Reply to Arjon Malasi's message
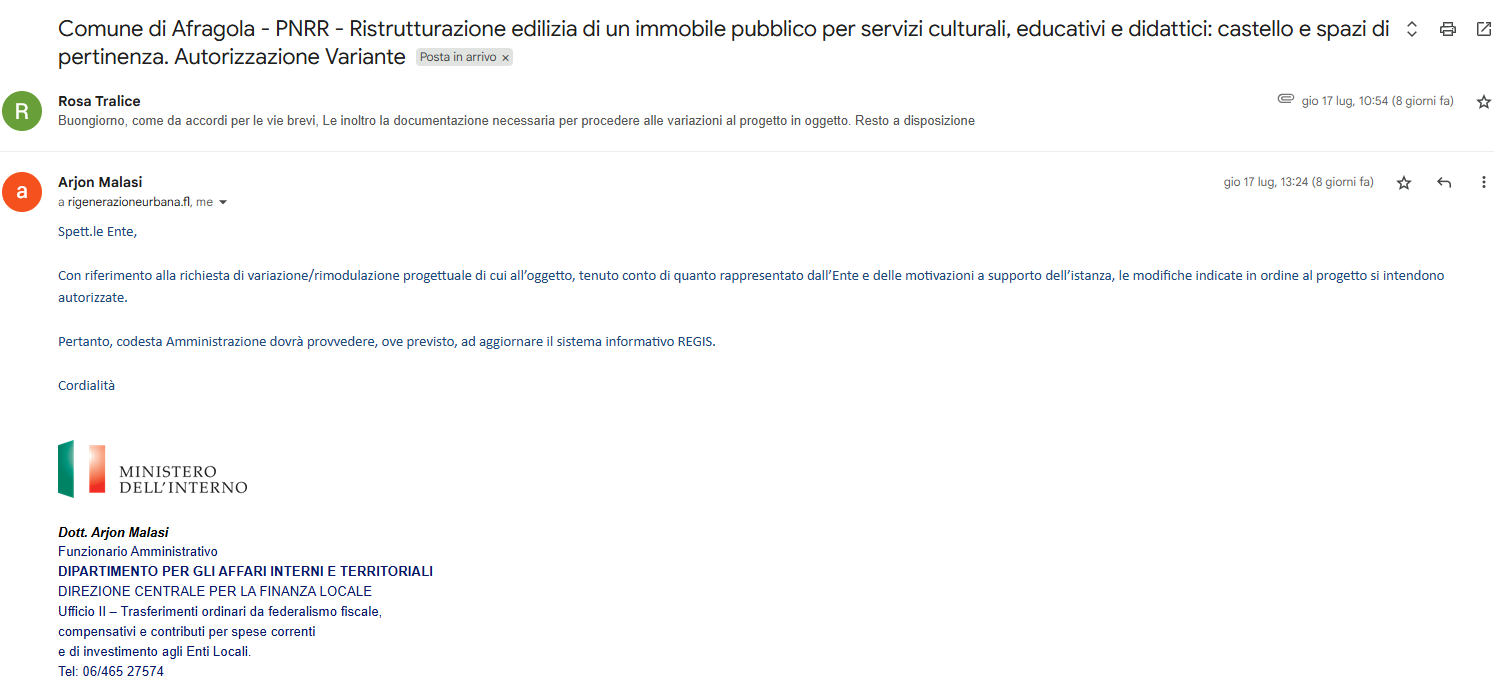The width and height of the screenshot is (1503, 696). coord(1443,183)
